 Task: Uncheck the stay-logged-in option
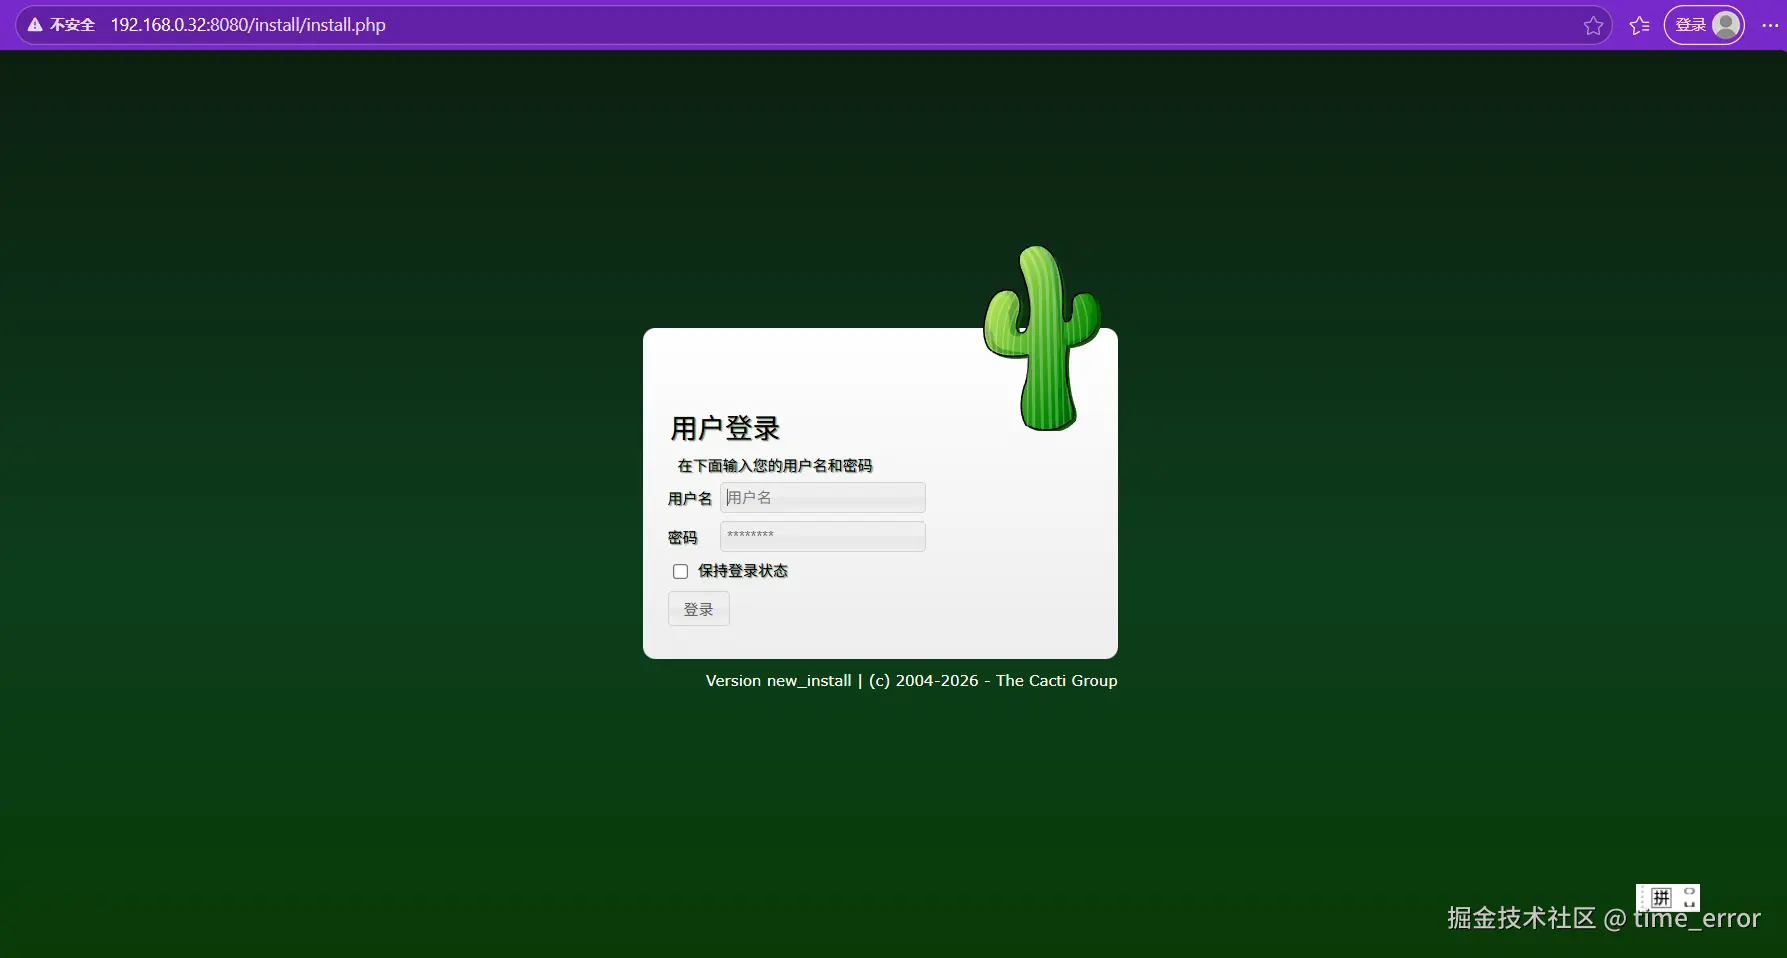[679, 571]
